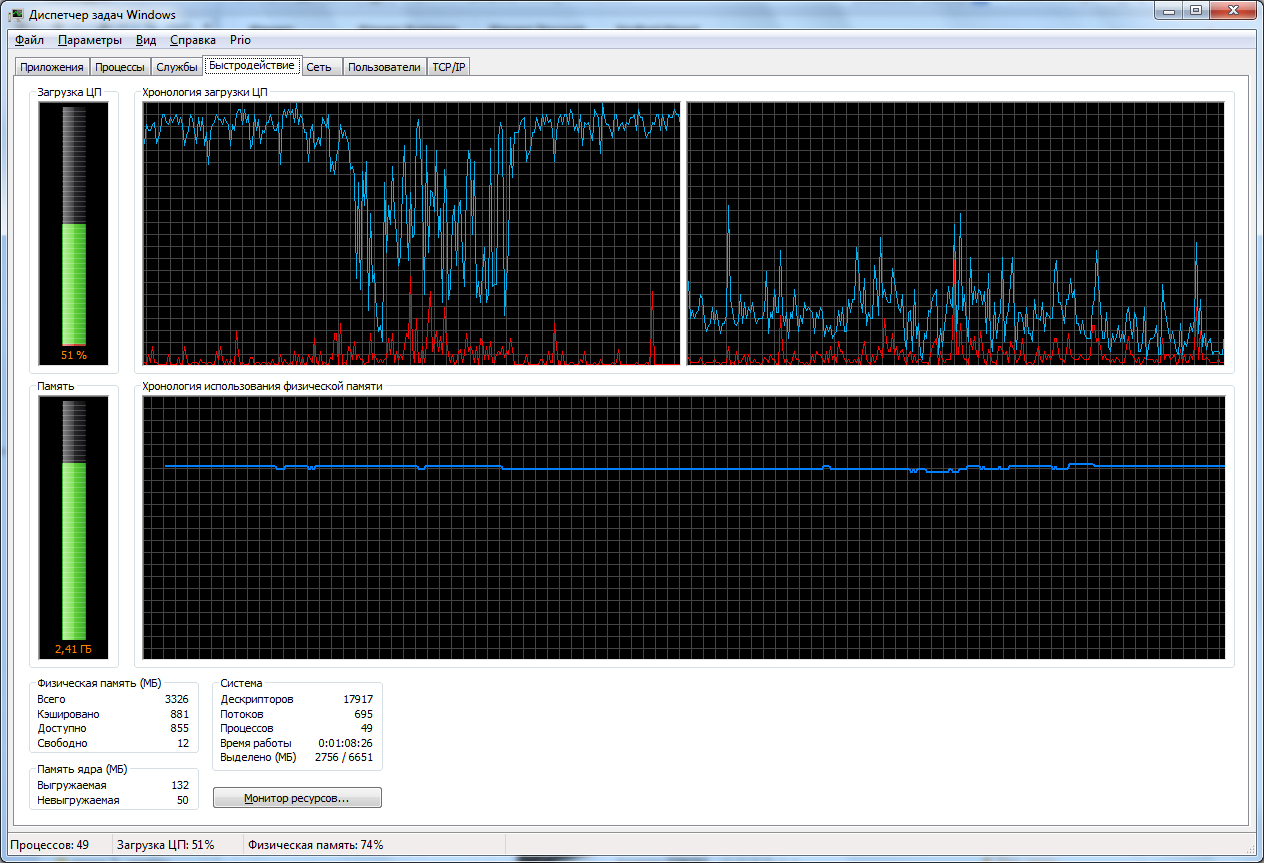Click status bar text Загрузка ЦП: 51%
The width and height of the screenshot is (1264, 863).
165,845
